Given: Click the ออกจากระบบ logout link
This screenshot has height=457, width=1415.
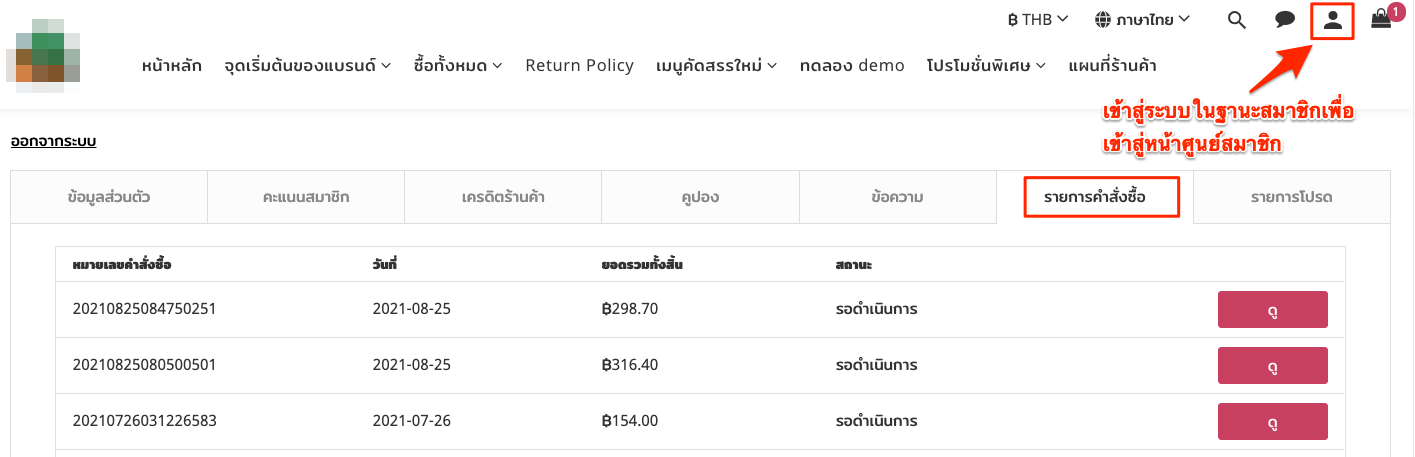Looking at the screenshot, I should pyautogui.click(x=53, y=141).
